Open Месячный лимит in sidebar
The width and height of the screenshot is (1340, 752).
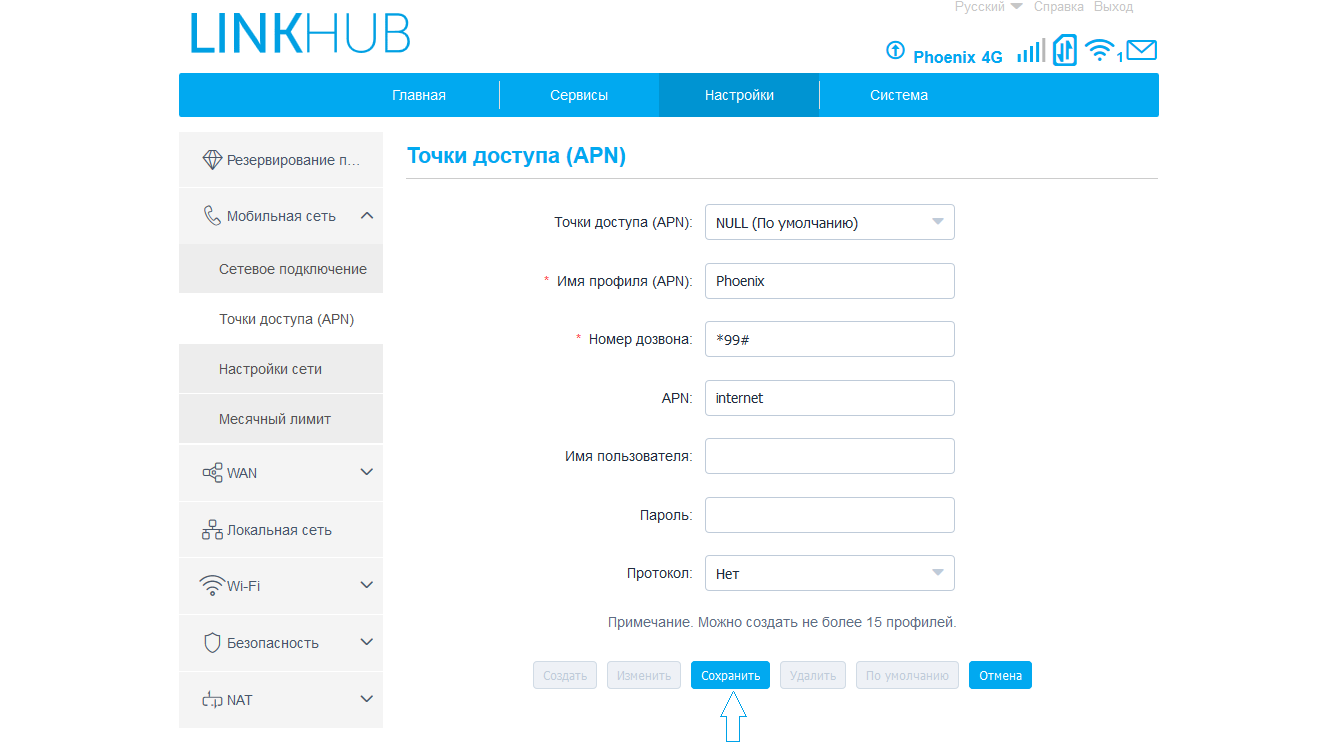pyautogui.click(x=281, y=419)
